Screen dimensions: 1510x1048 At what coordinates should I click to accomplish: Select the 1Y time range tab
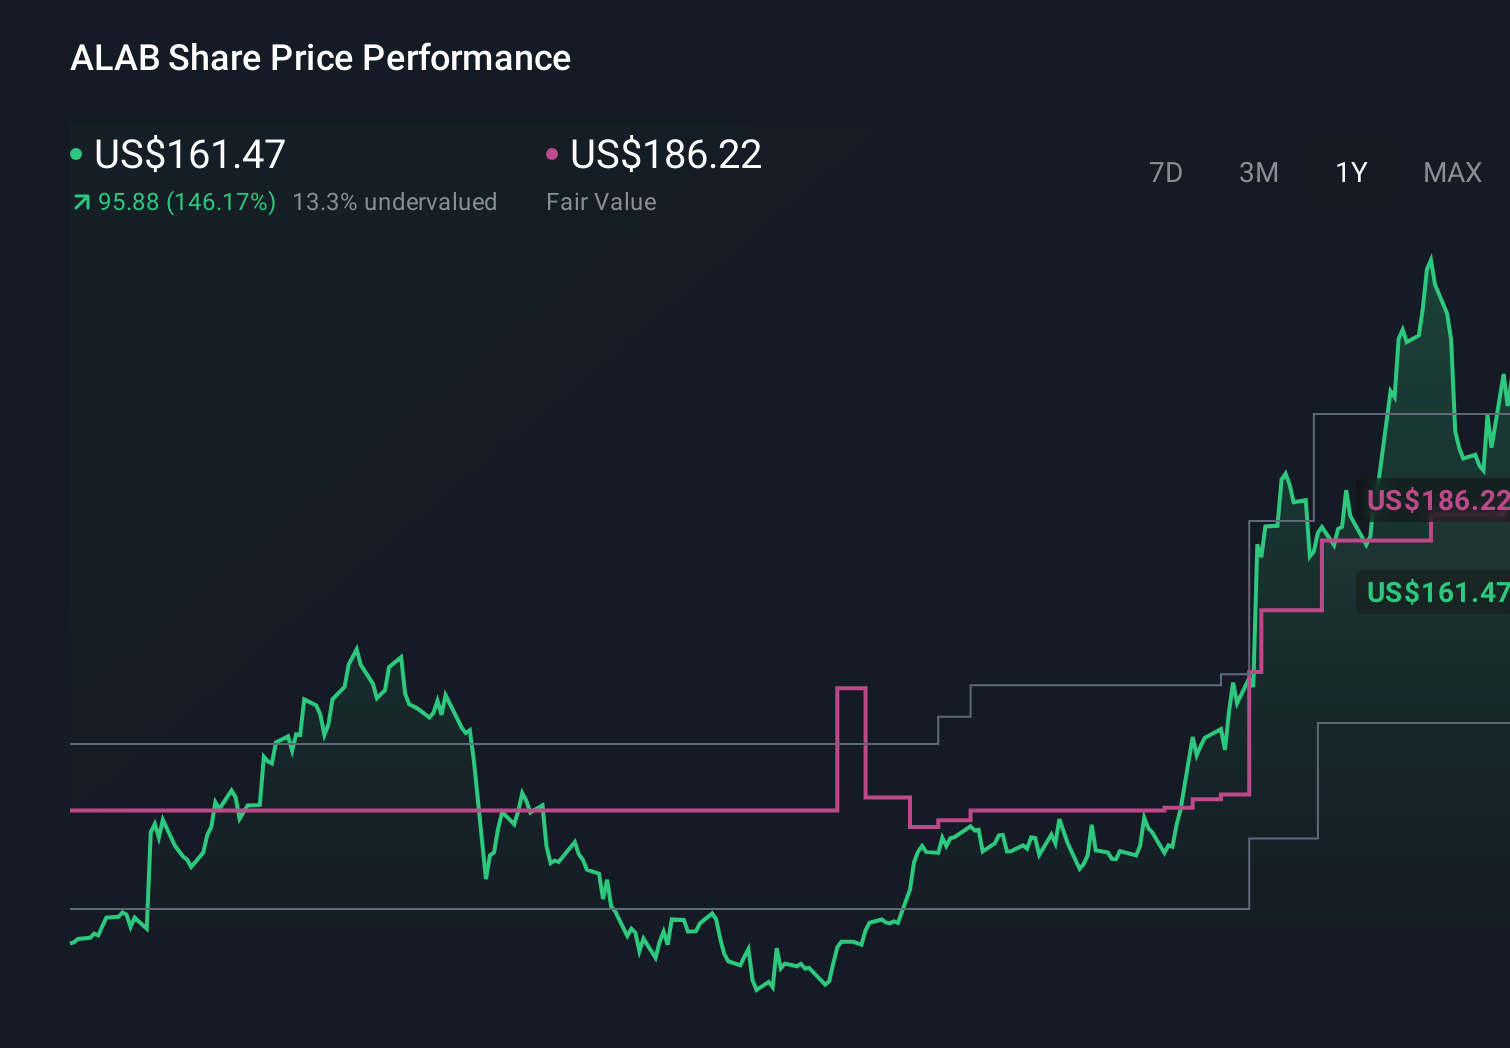(x=1351, y=173)
